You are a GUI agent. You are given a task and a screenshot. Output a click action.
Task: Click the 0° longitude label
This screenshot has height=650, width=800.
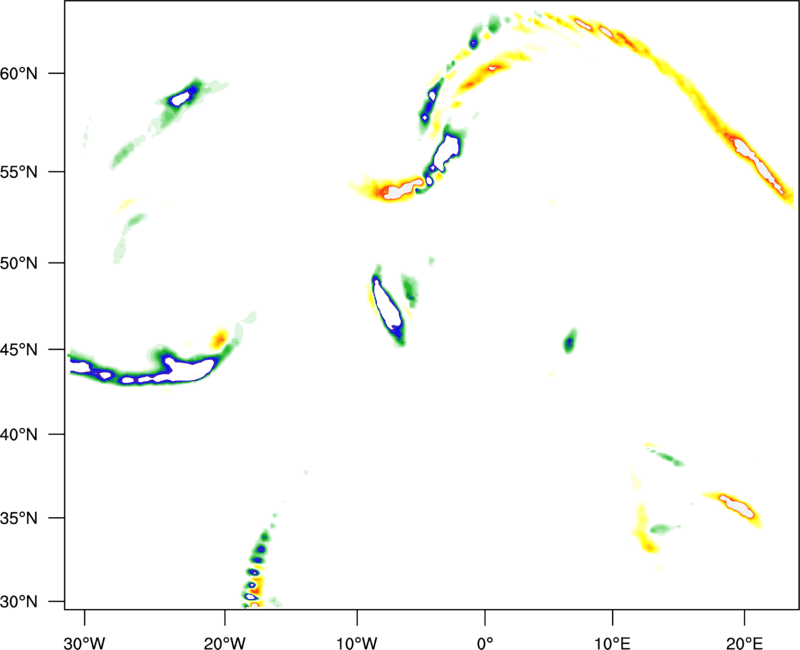pos(485,643)
